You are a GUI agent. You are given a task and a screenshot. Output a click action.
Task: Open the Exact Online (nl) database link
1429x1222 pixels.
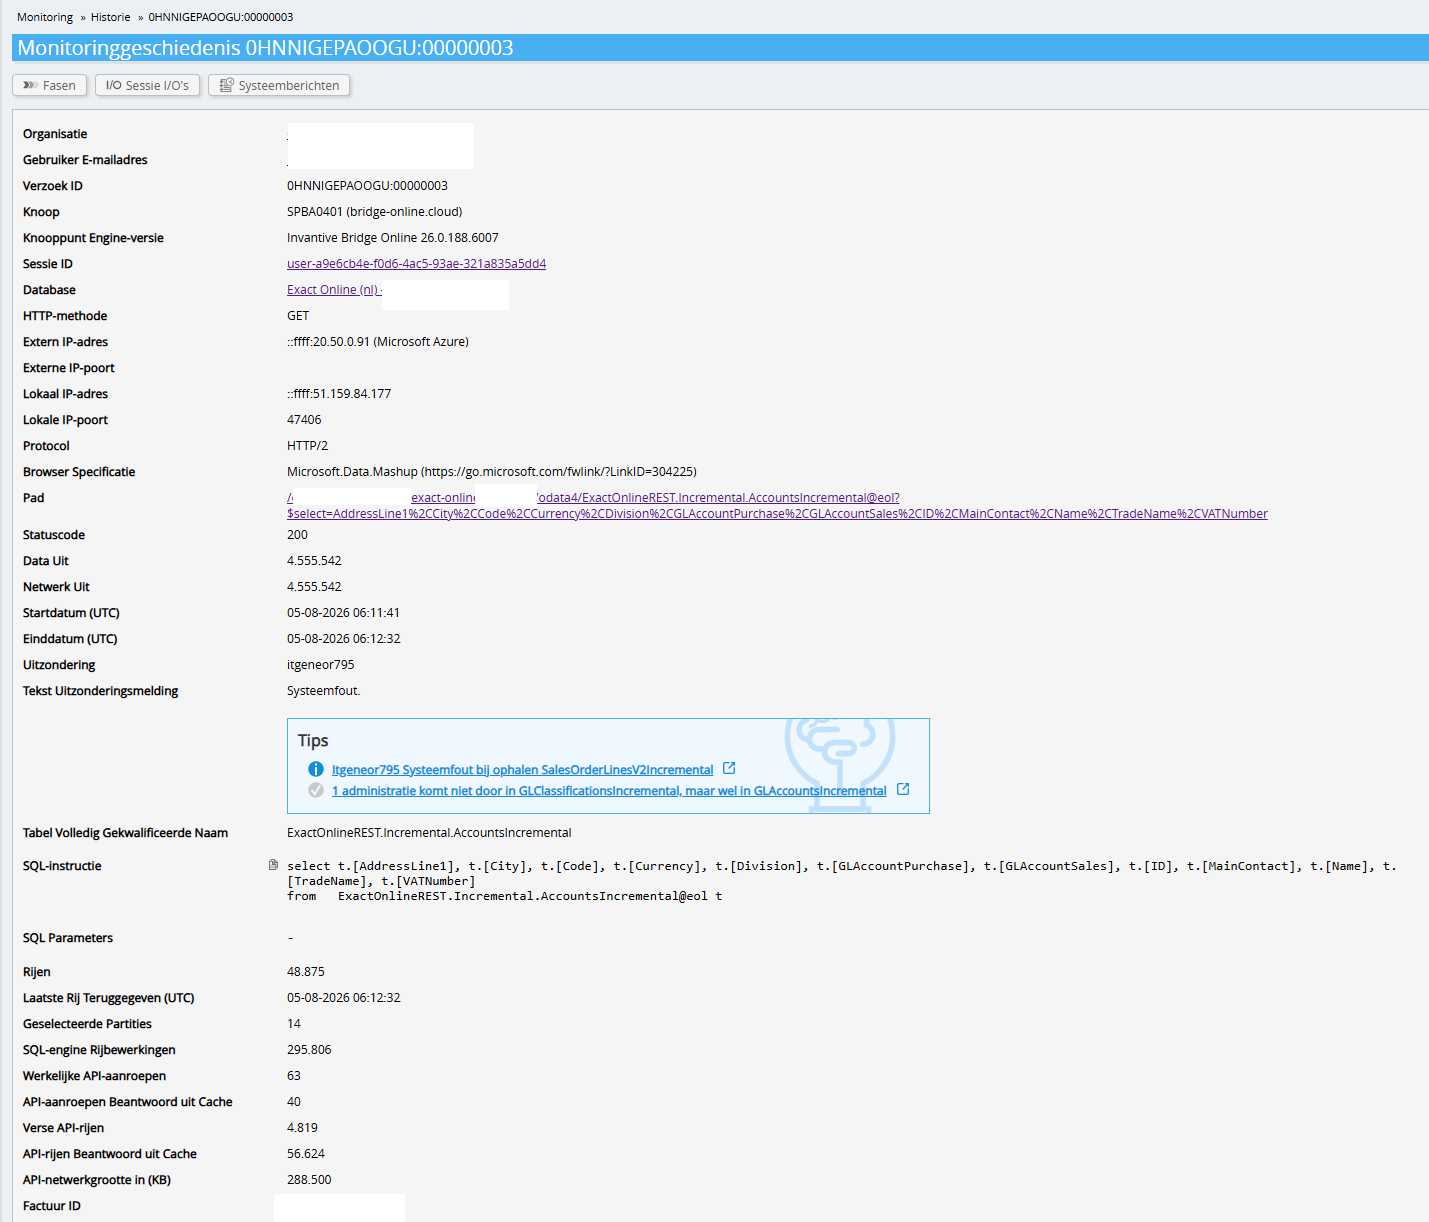pyautogui.click(x=333, y=290)
